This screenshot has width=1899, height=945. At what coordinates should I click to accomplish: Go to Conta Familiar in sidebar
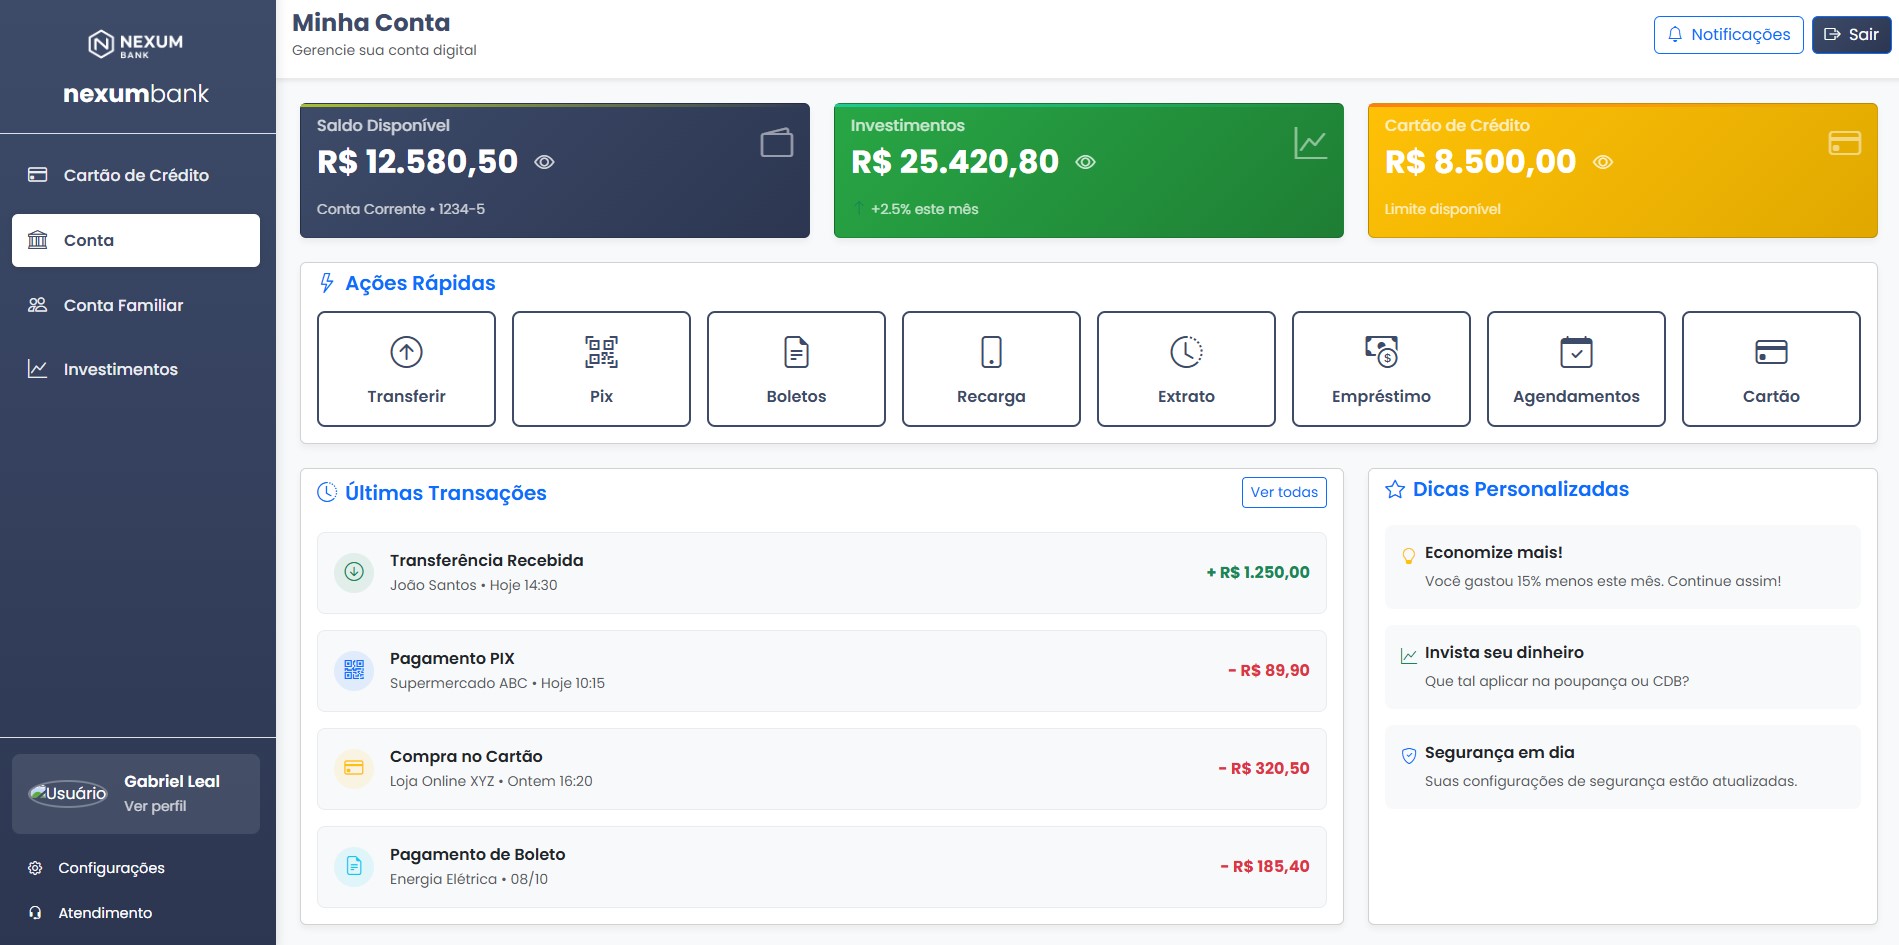coord(136,305)
